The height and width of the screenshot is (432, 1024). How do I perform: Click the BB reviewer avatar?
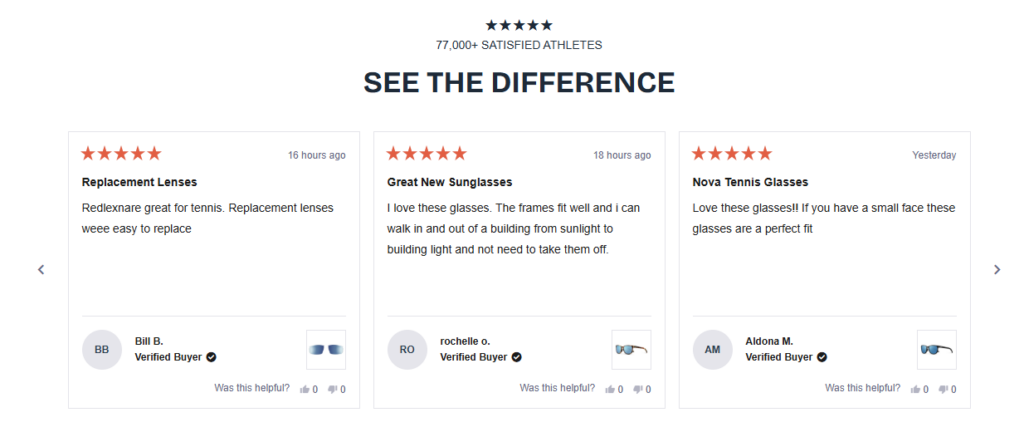102,350
